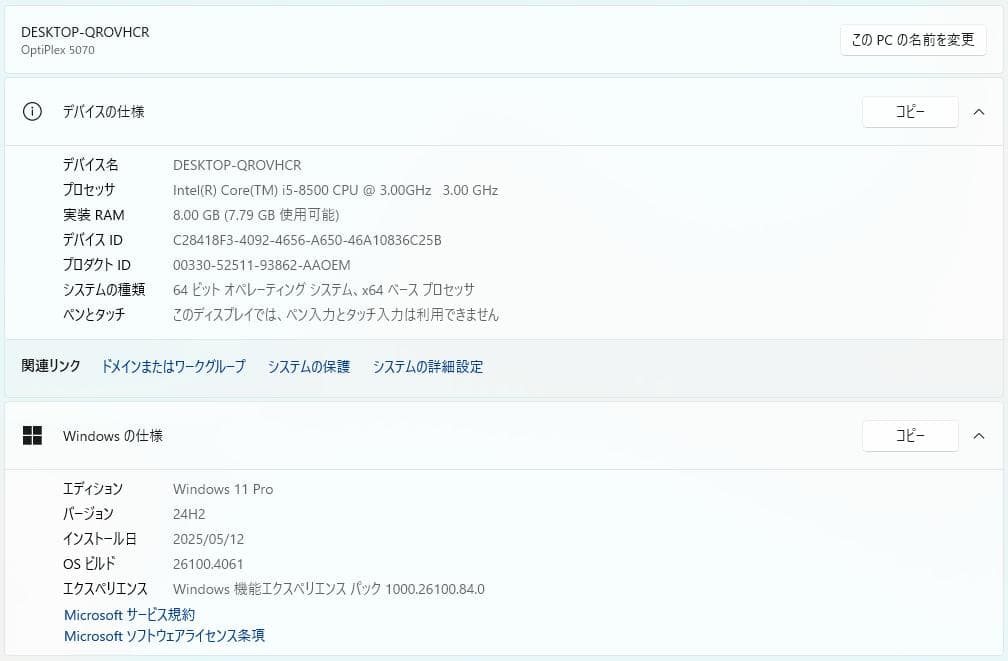1008x661 pixels.
Task: Click the エディション value Windows 11 Pro
Action: [x=222, y=489]
